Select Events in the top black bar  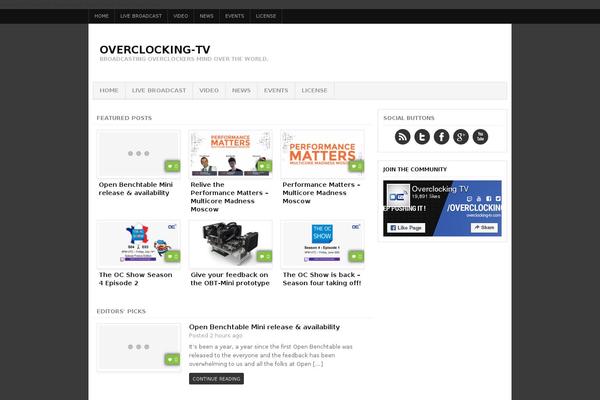pyautogui.click(x=235, y=16)
